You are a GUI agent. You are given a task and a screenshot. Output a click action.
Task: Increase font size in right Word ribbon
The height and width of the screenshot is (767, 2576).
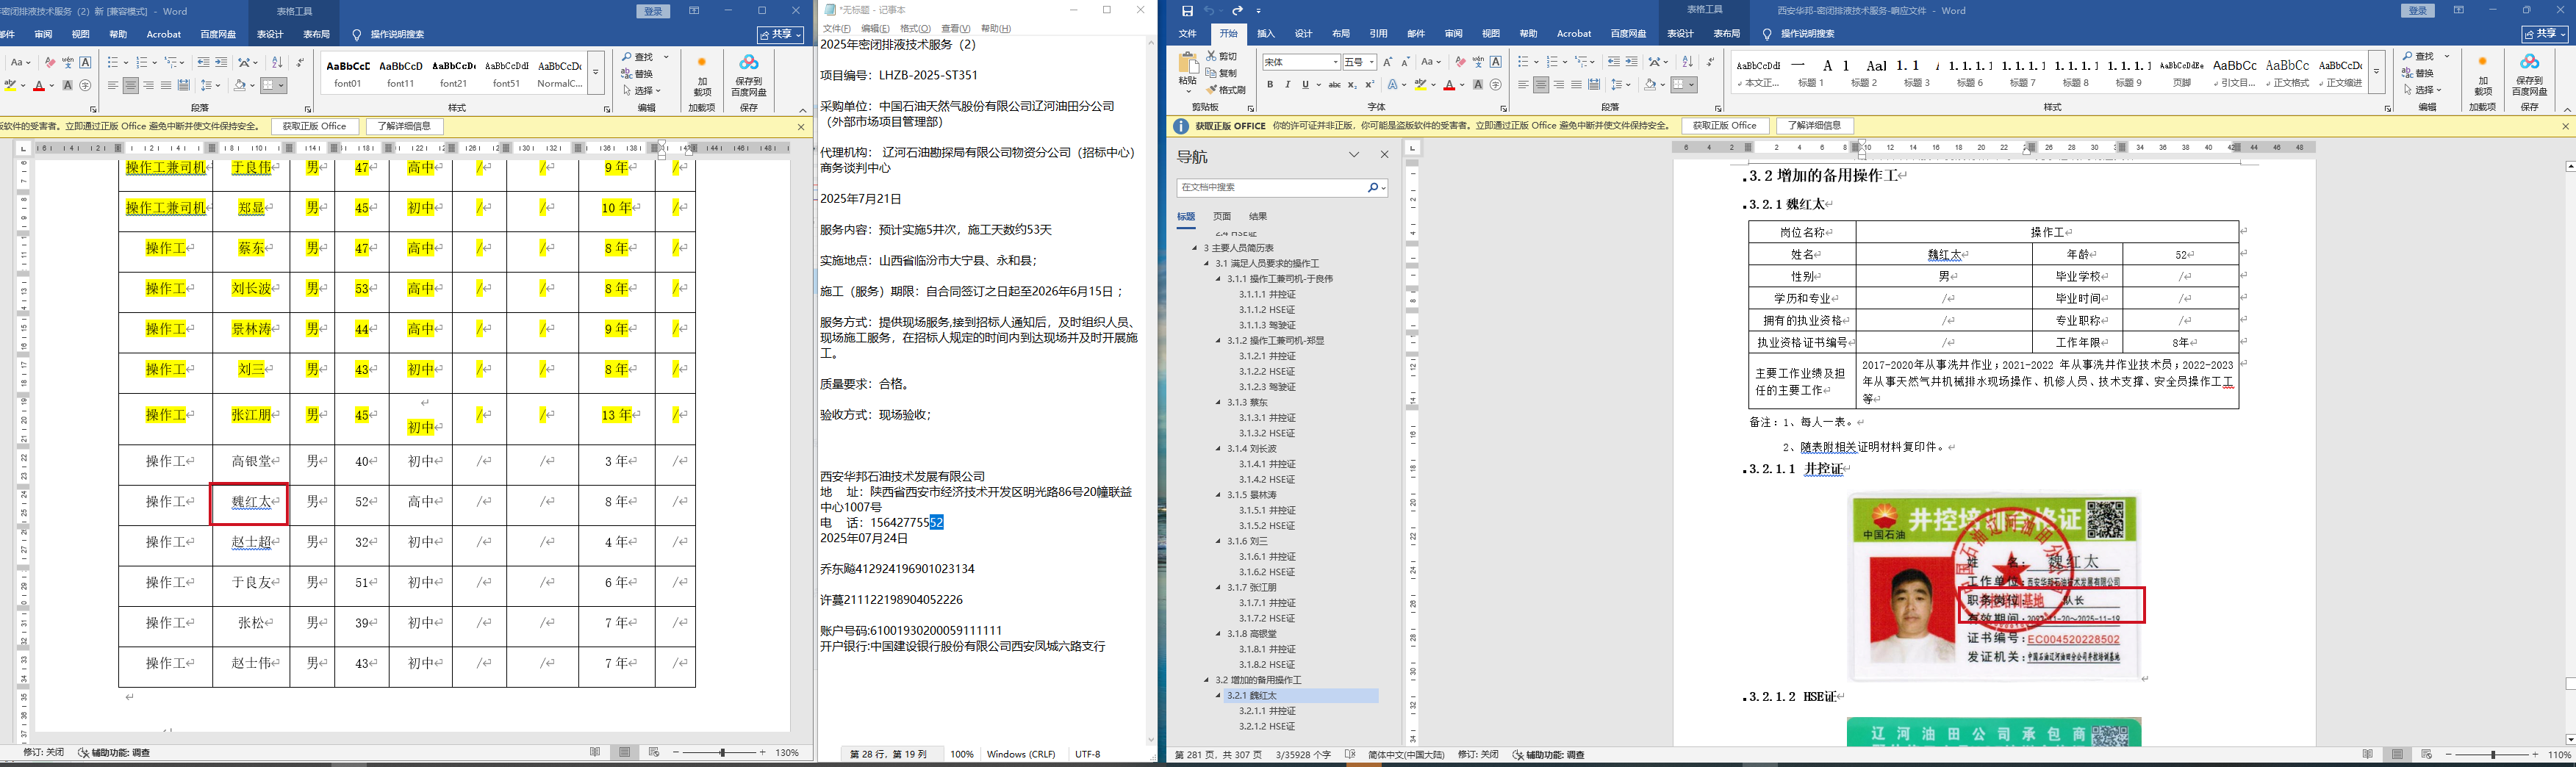point(1388,62)
